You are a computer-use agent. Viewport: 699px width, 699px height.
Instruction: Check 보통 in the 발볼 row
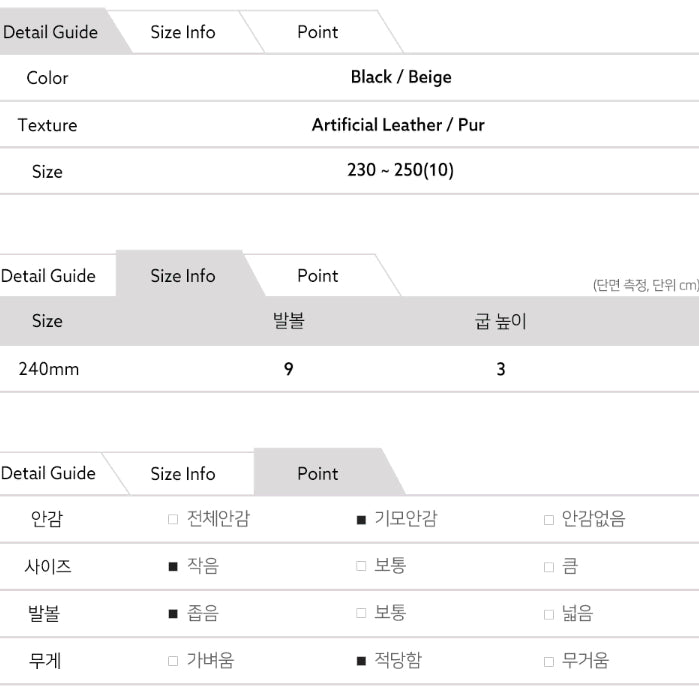pos(361,614)
